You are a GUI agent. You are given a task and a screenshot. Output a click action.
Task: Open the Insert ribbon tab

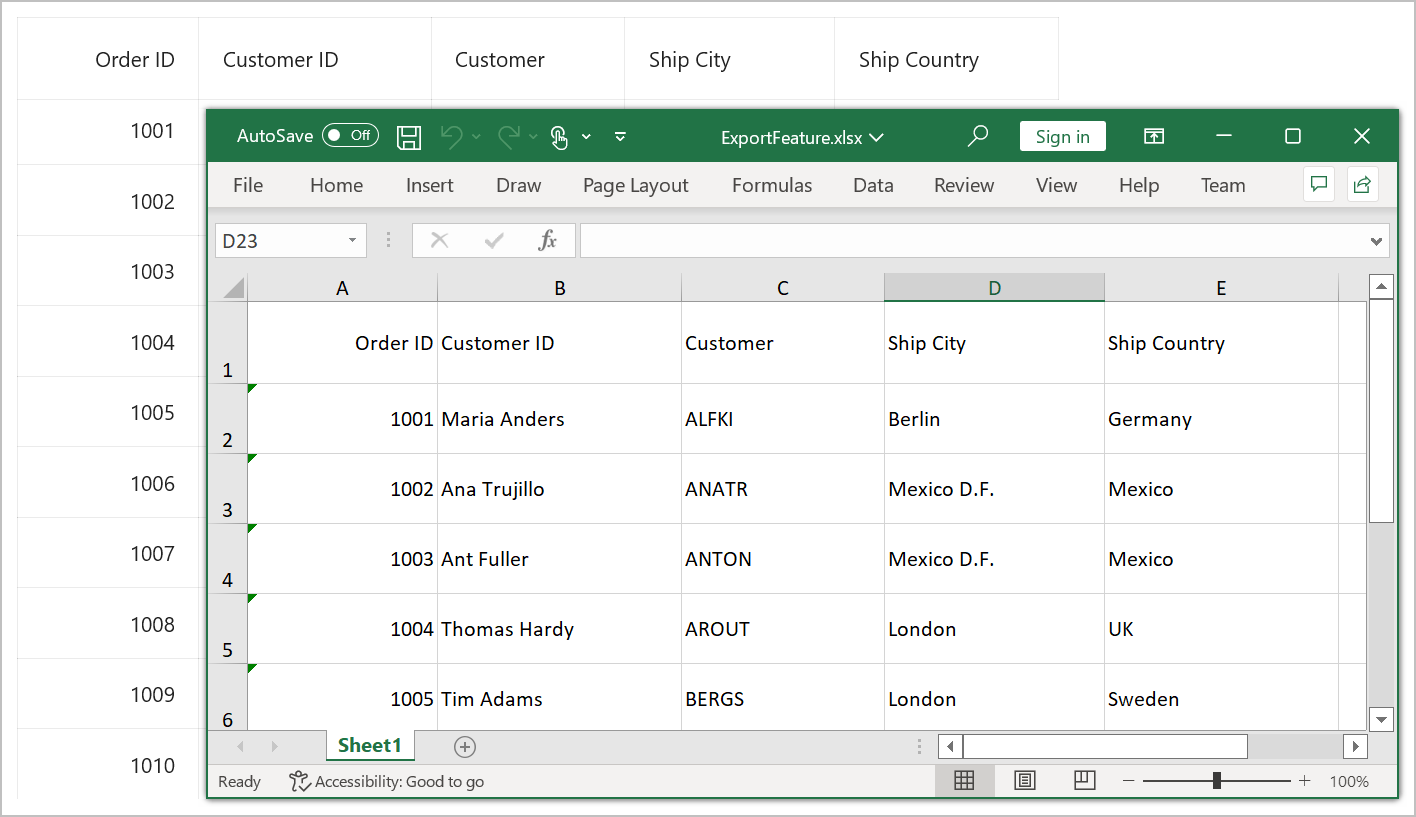click(x=430, y=185)
